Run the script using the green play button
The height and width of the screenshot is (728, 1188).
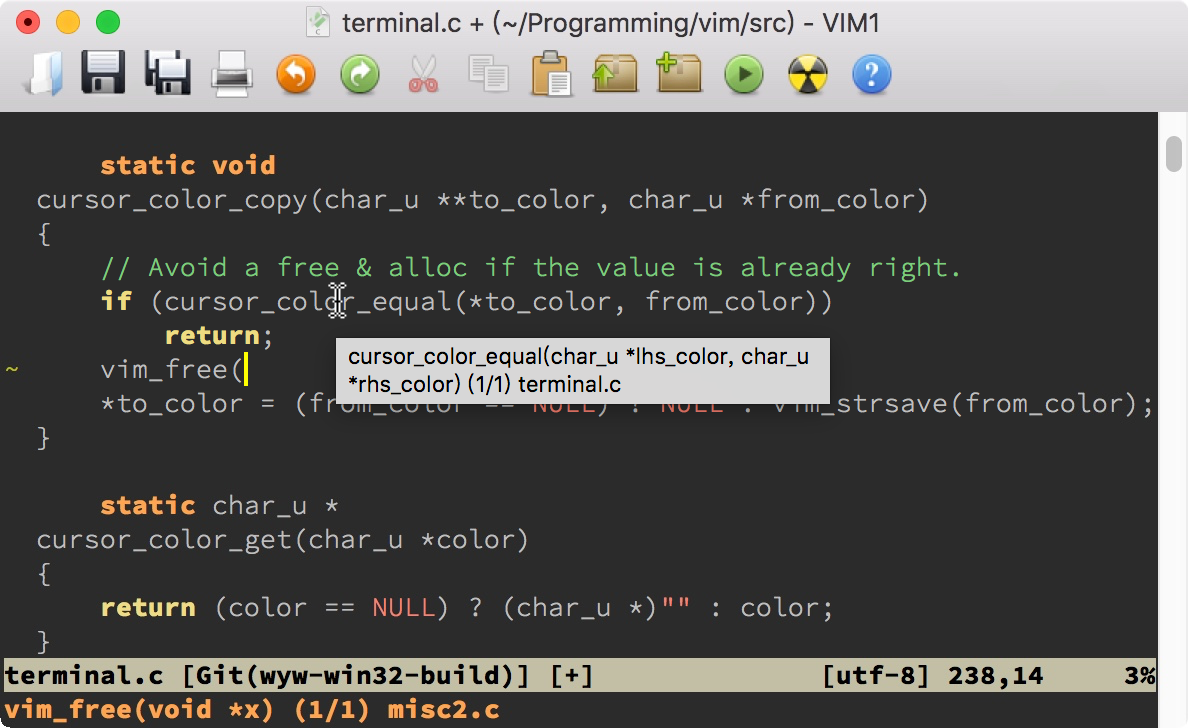(x=743, y=74)
